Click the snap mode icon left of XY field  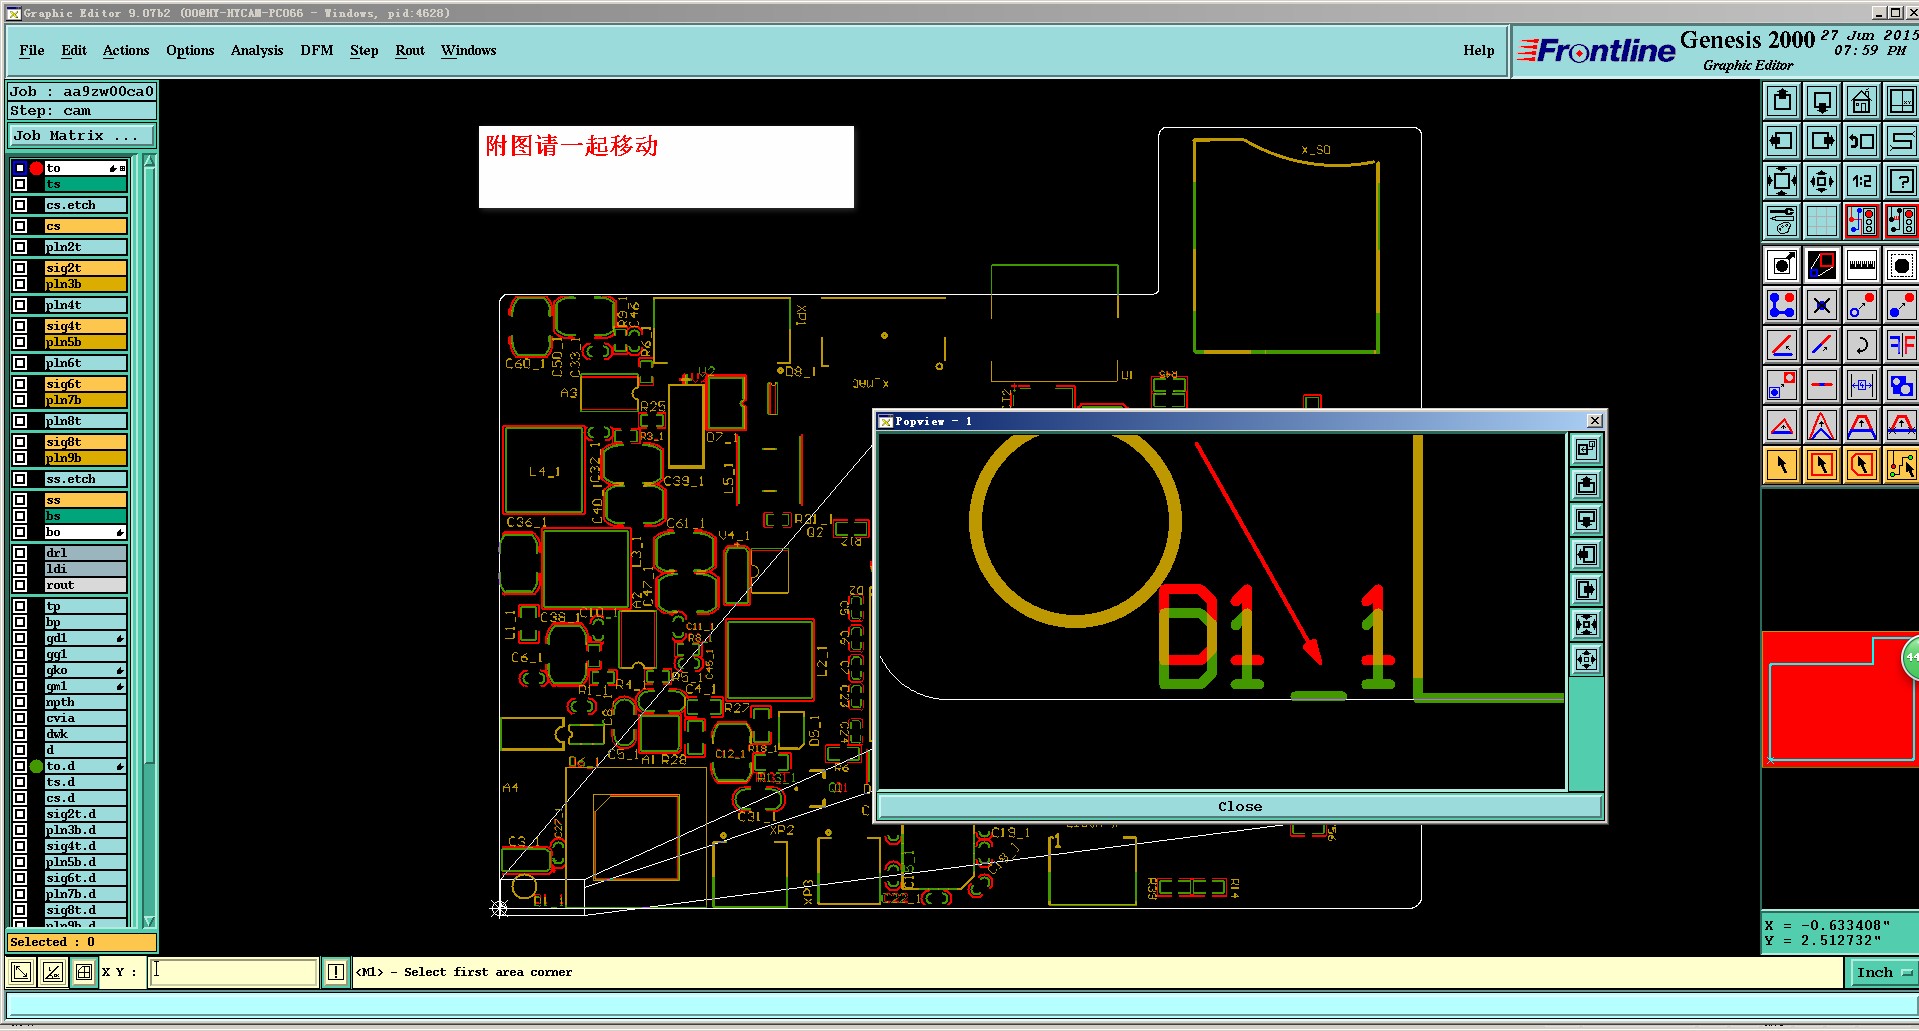pos(84,972)
